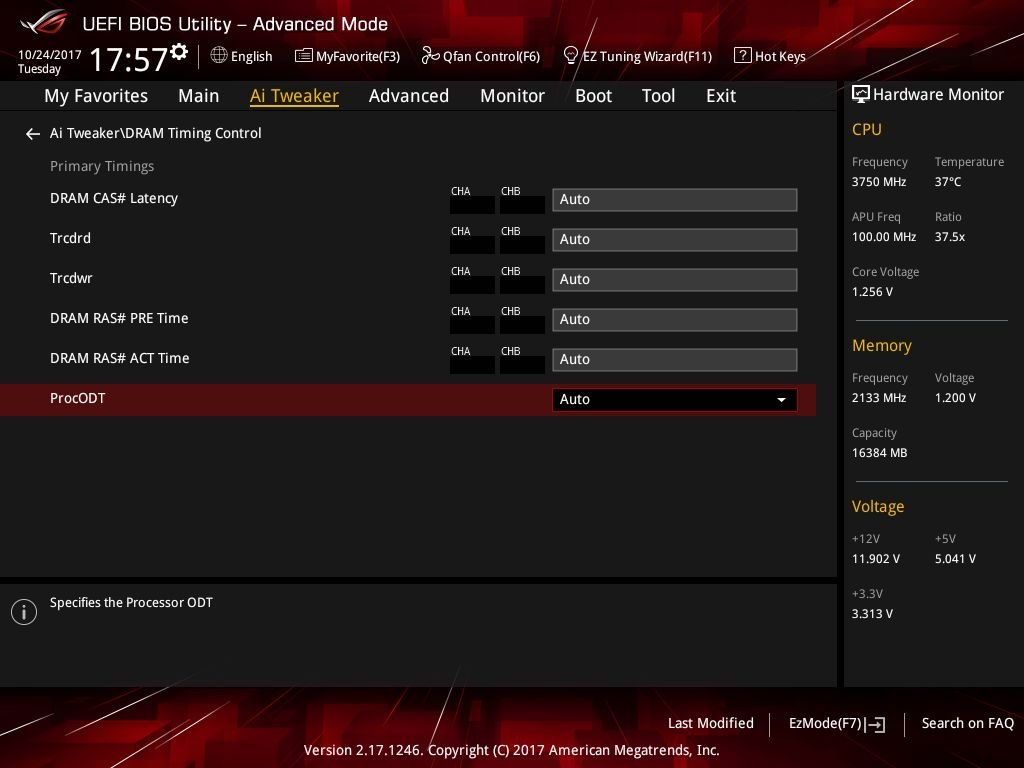Select the ProcODT Auto combo box
1024x768 pixels.
(x=675, y=400)
